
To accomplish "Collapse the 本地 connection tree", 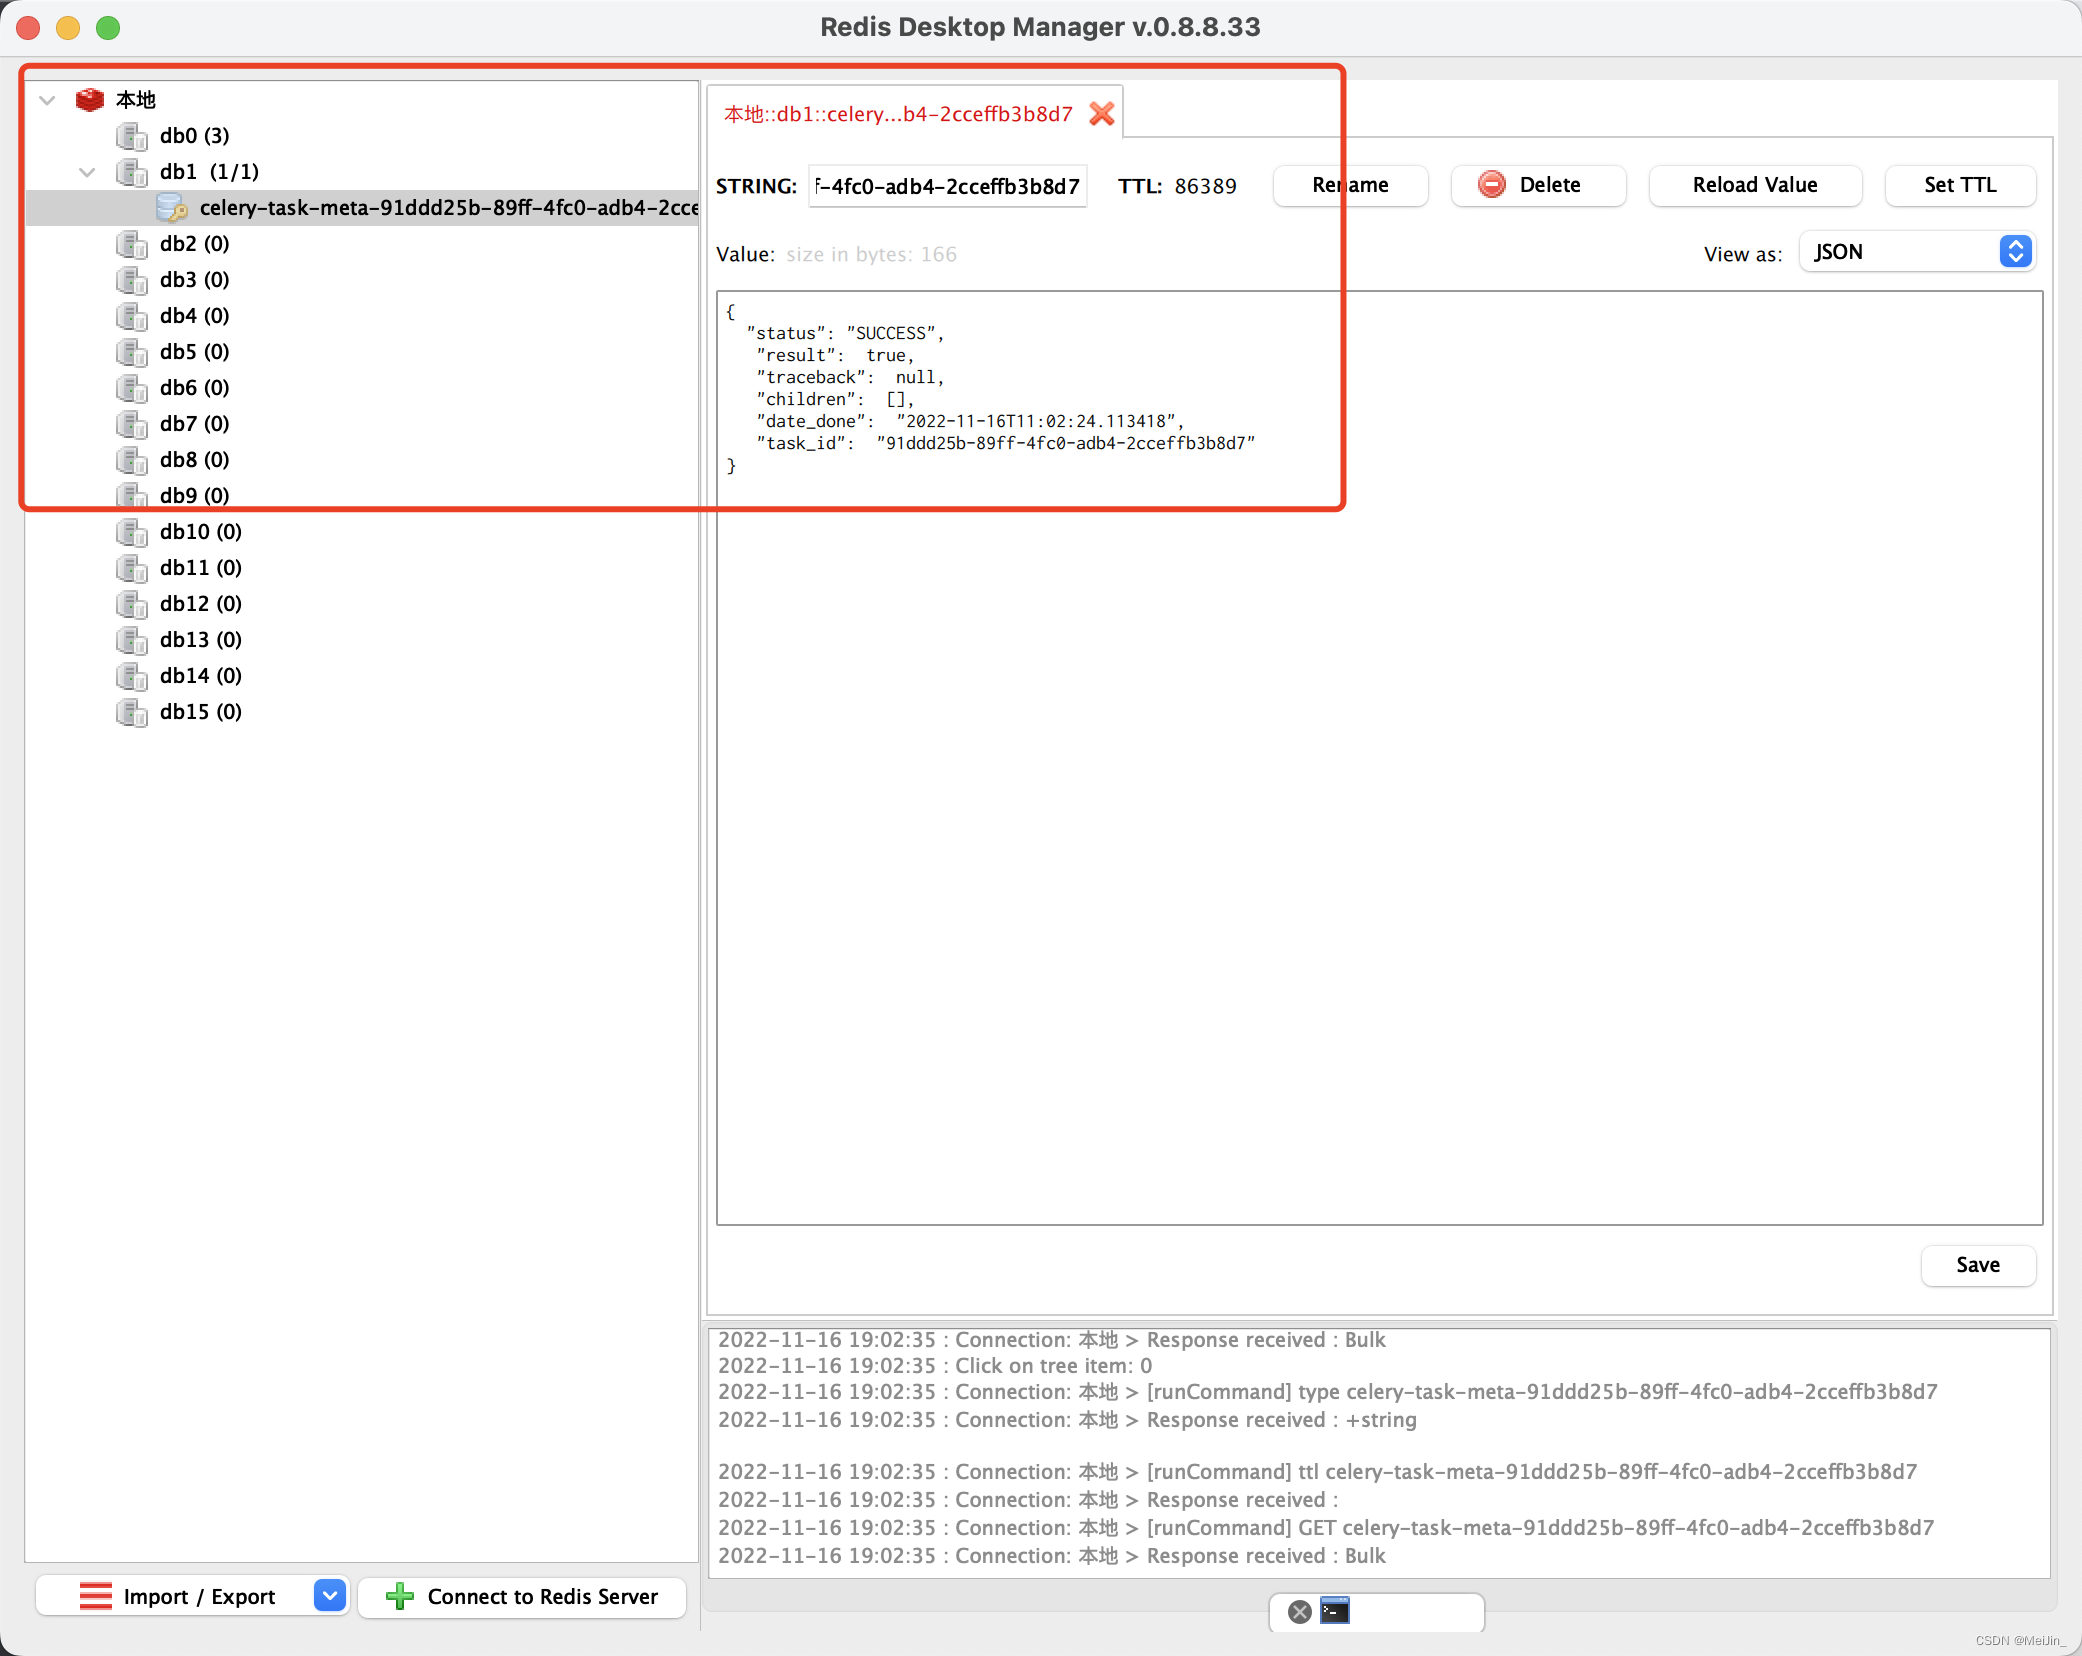I will (x=47, y=100).
